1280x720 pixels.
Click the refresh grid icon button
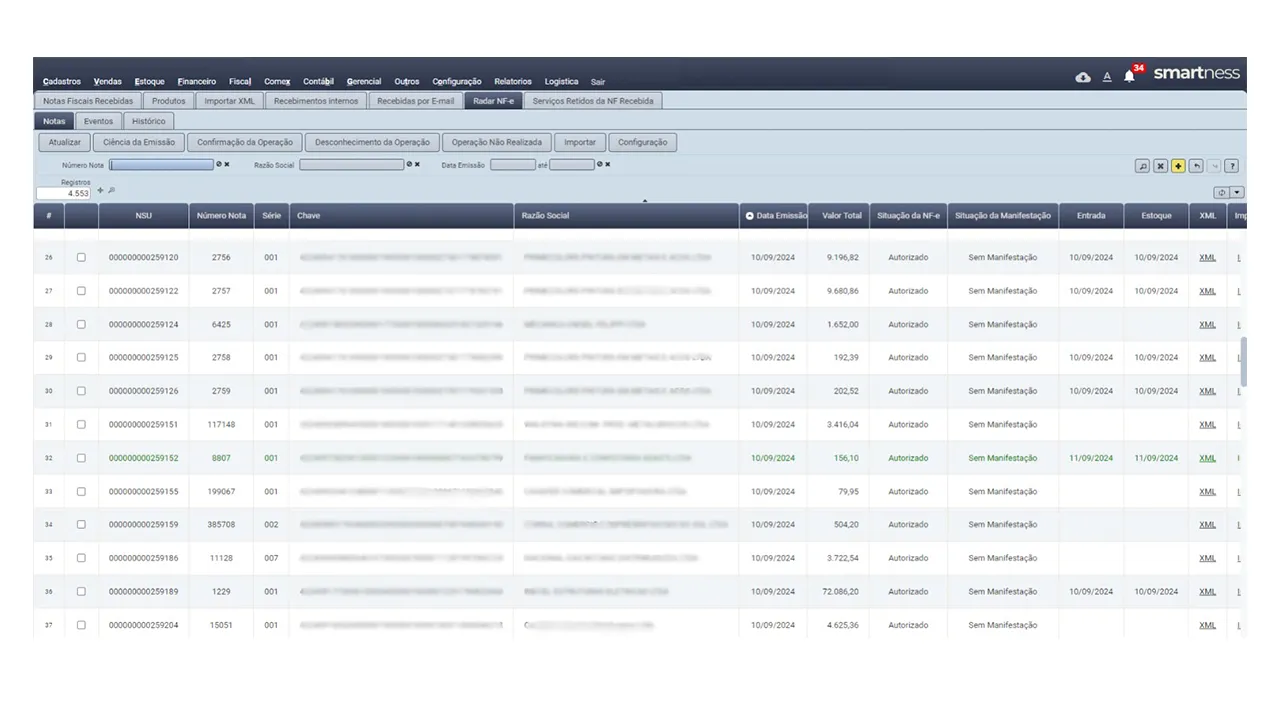(1221, 192)
